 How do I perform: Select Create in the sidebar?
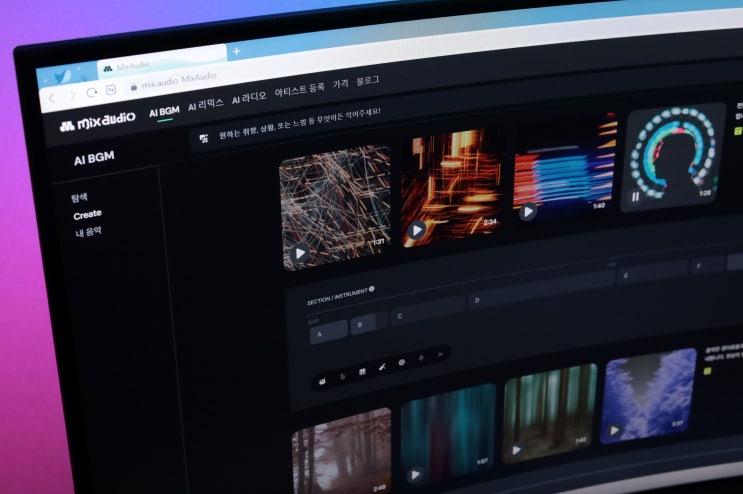(x=88, y=215)
